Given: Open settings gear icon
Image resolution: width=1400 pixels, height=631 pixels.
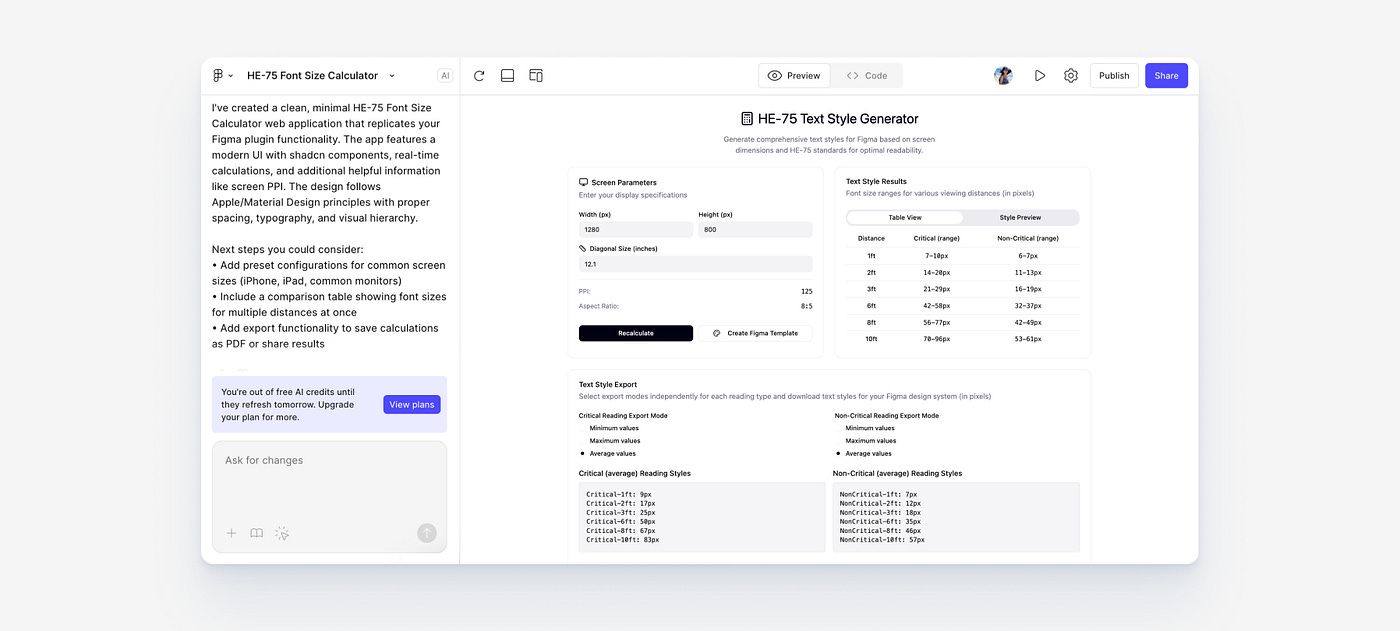Looking at the screenshot, I should tap(1071, 76).
